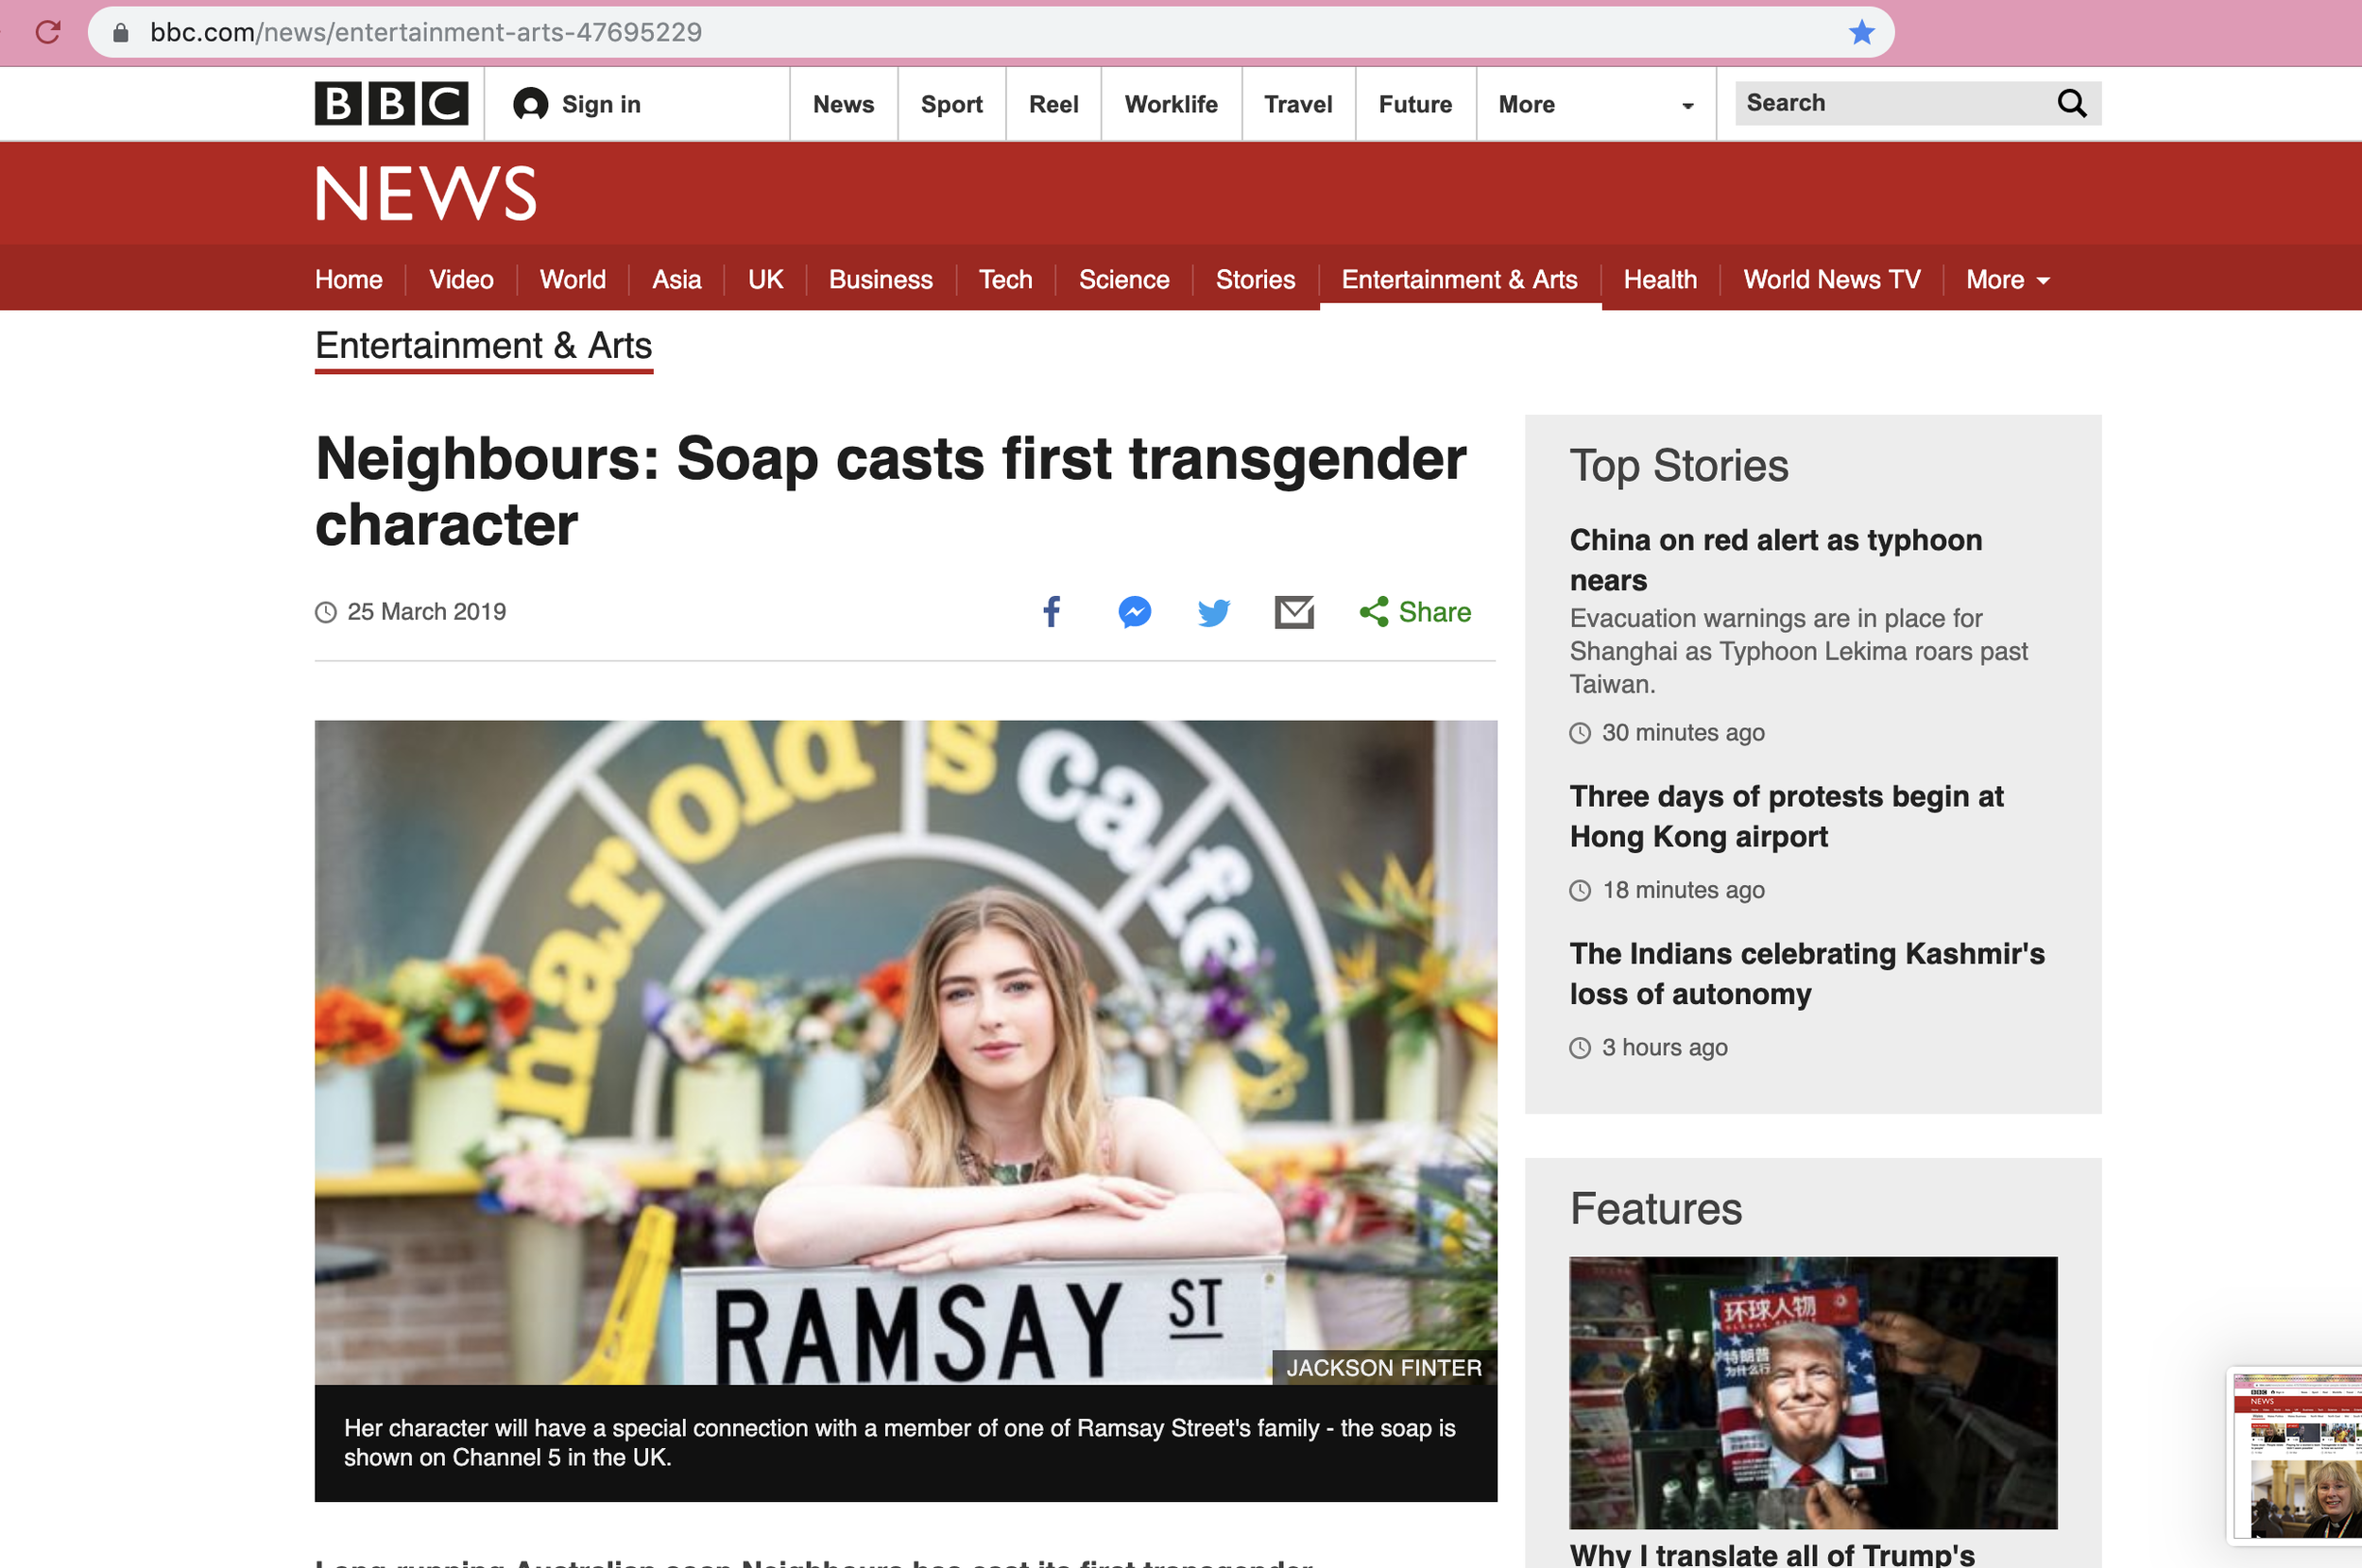Click the screenshot preview thumbnail in the corner
2362x1568 pixels.
point(2297,1455)
